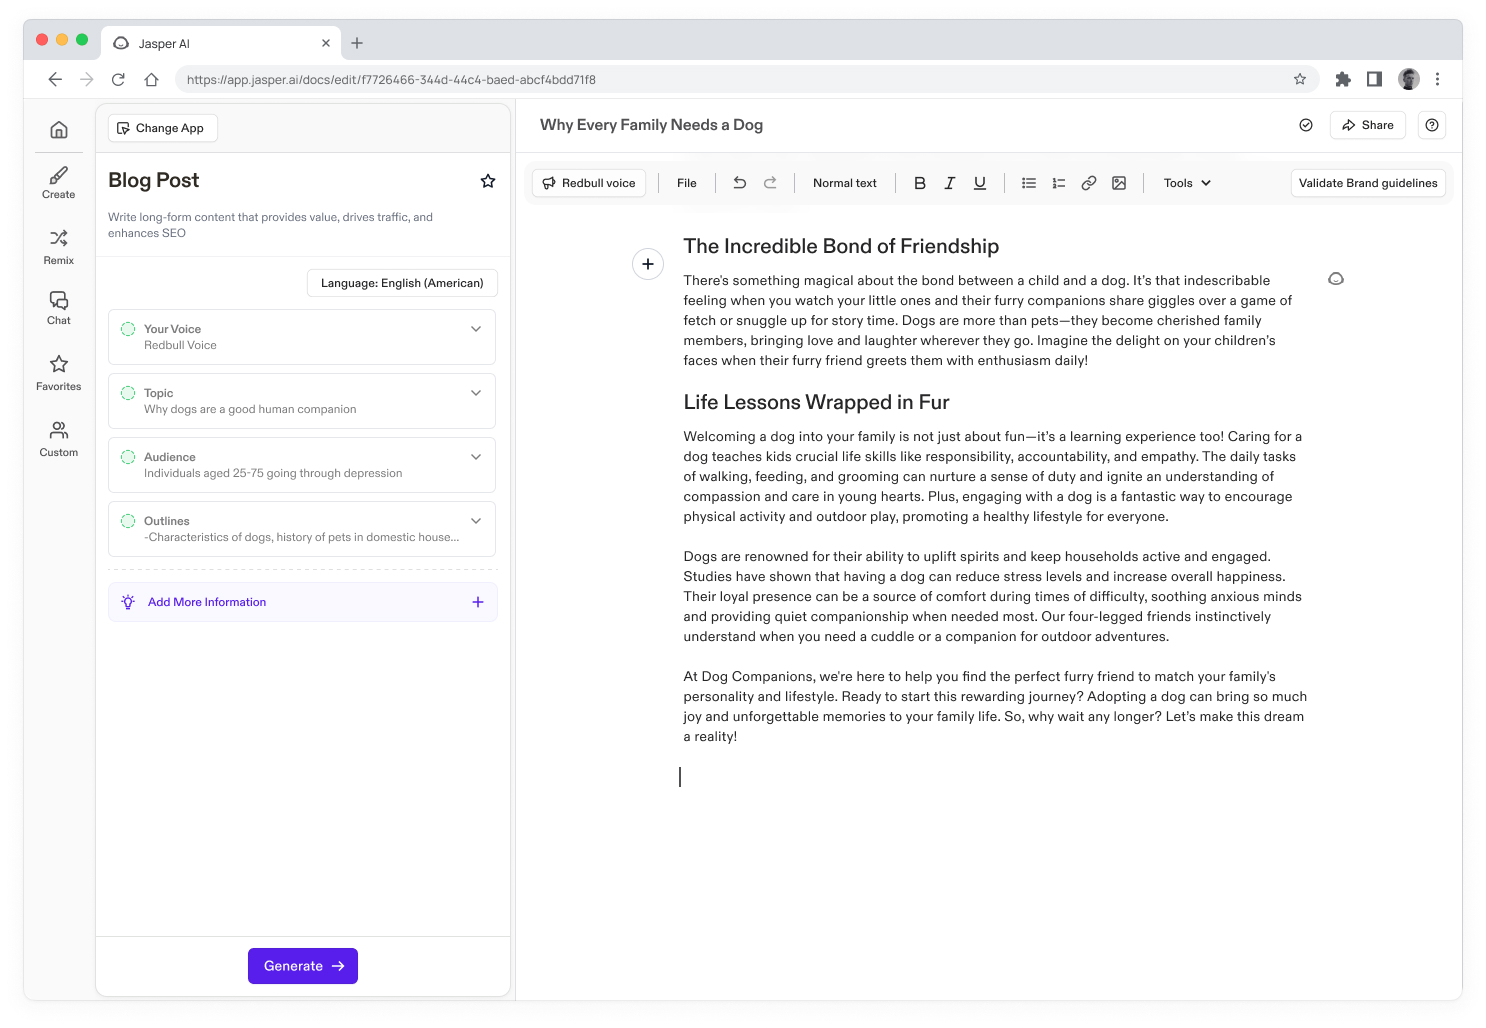Click the Bold formatting icon
This screenshot has width=1486, height=1028.
(920, 183)
